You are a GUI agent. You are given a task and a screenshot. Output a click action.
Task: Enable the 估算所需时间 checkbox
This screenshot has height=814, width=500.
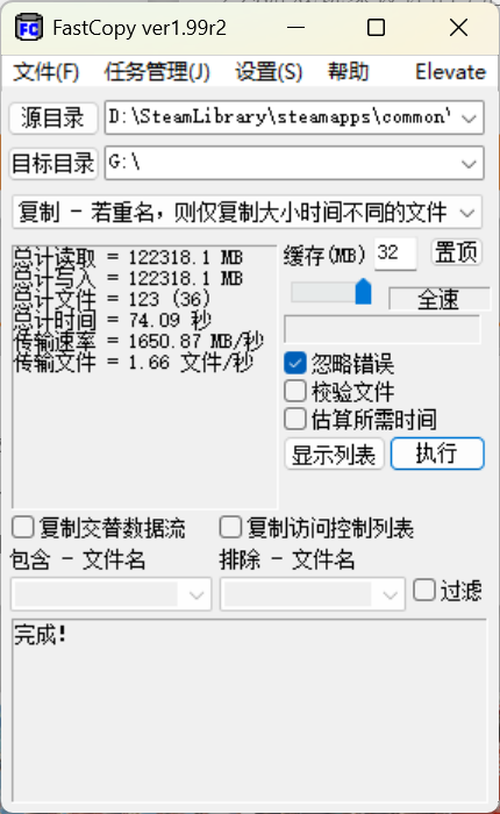(295, 418)
